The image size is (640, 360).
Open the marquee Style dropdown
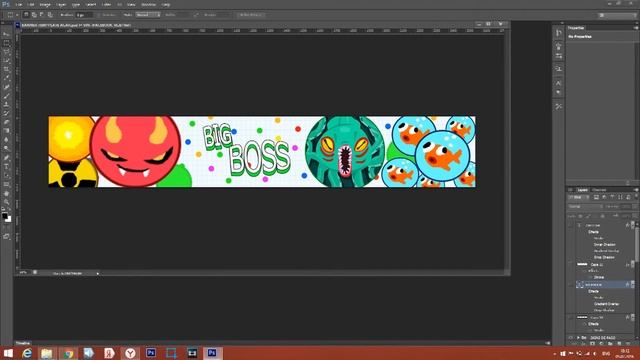pos(148,15)
